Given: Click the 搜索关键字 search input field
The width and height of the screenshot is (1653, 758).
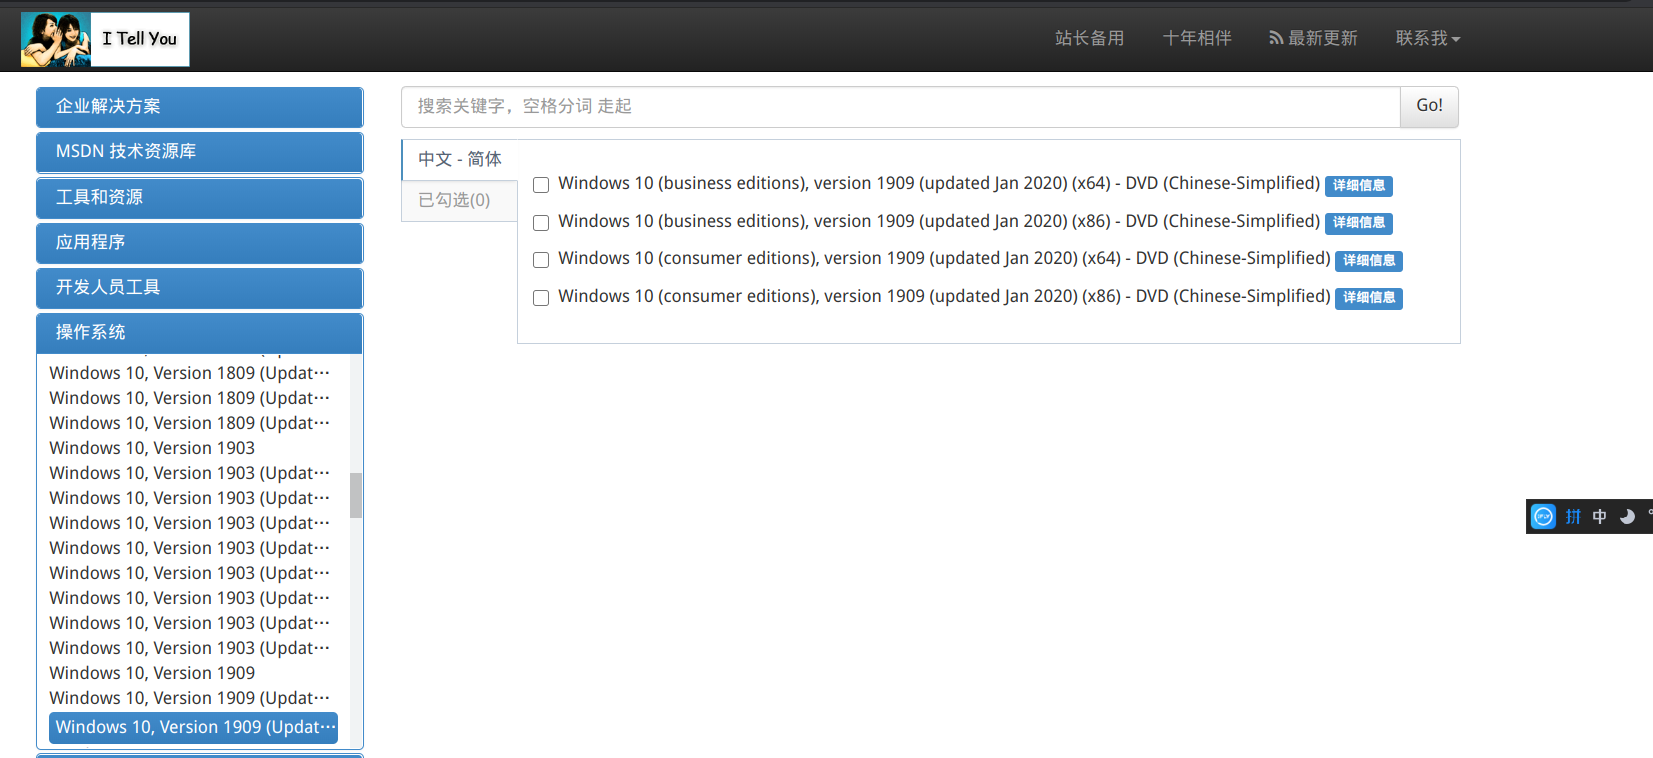Looking at the screenshot, I should tap(901, 107).
